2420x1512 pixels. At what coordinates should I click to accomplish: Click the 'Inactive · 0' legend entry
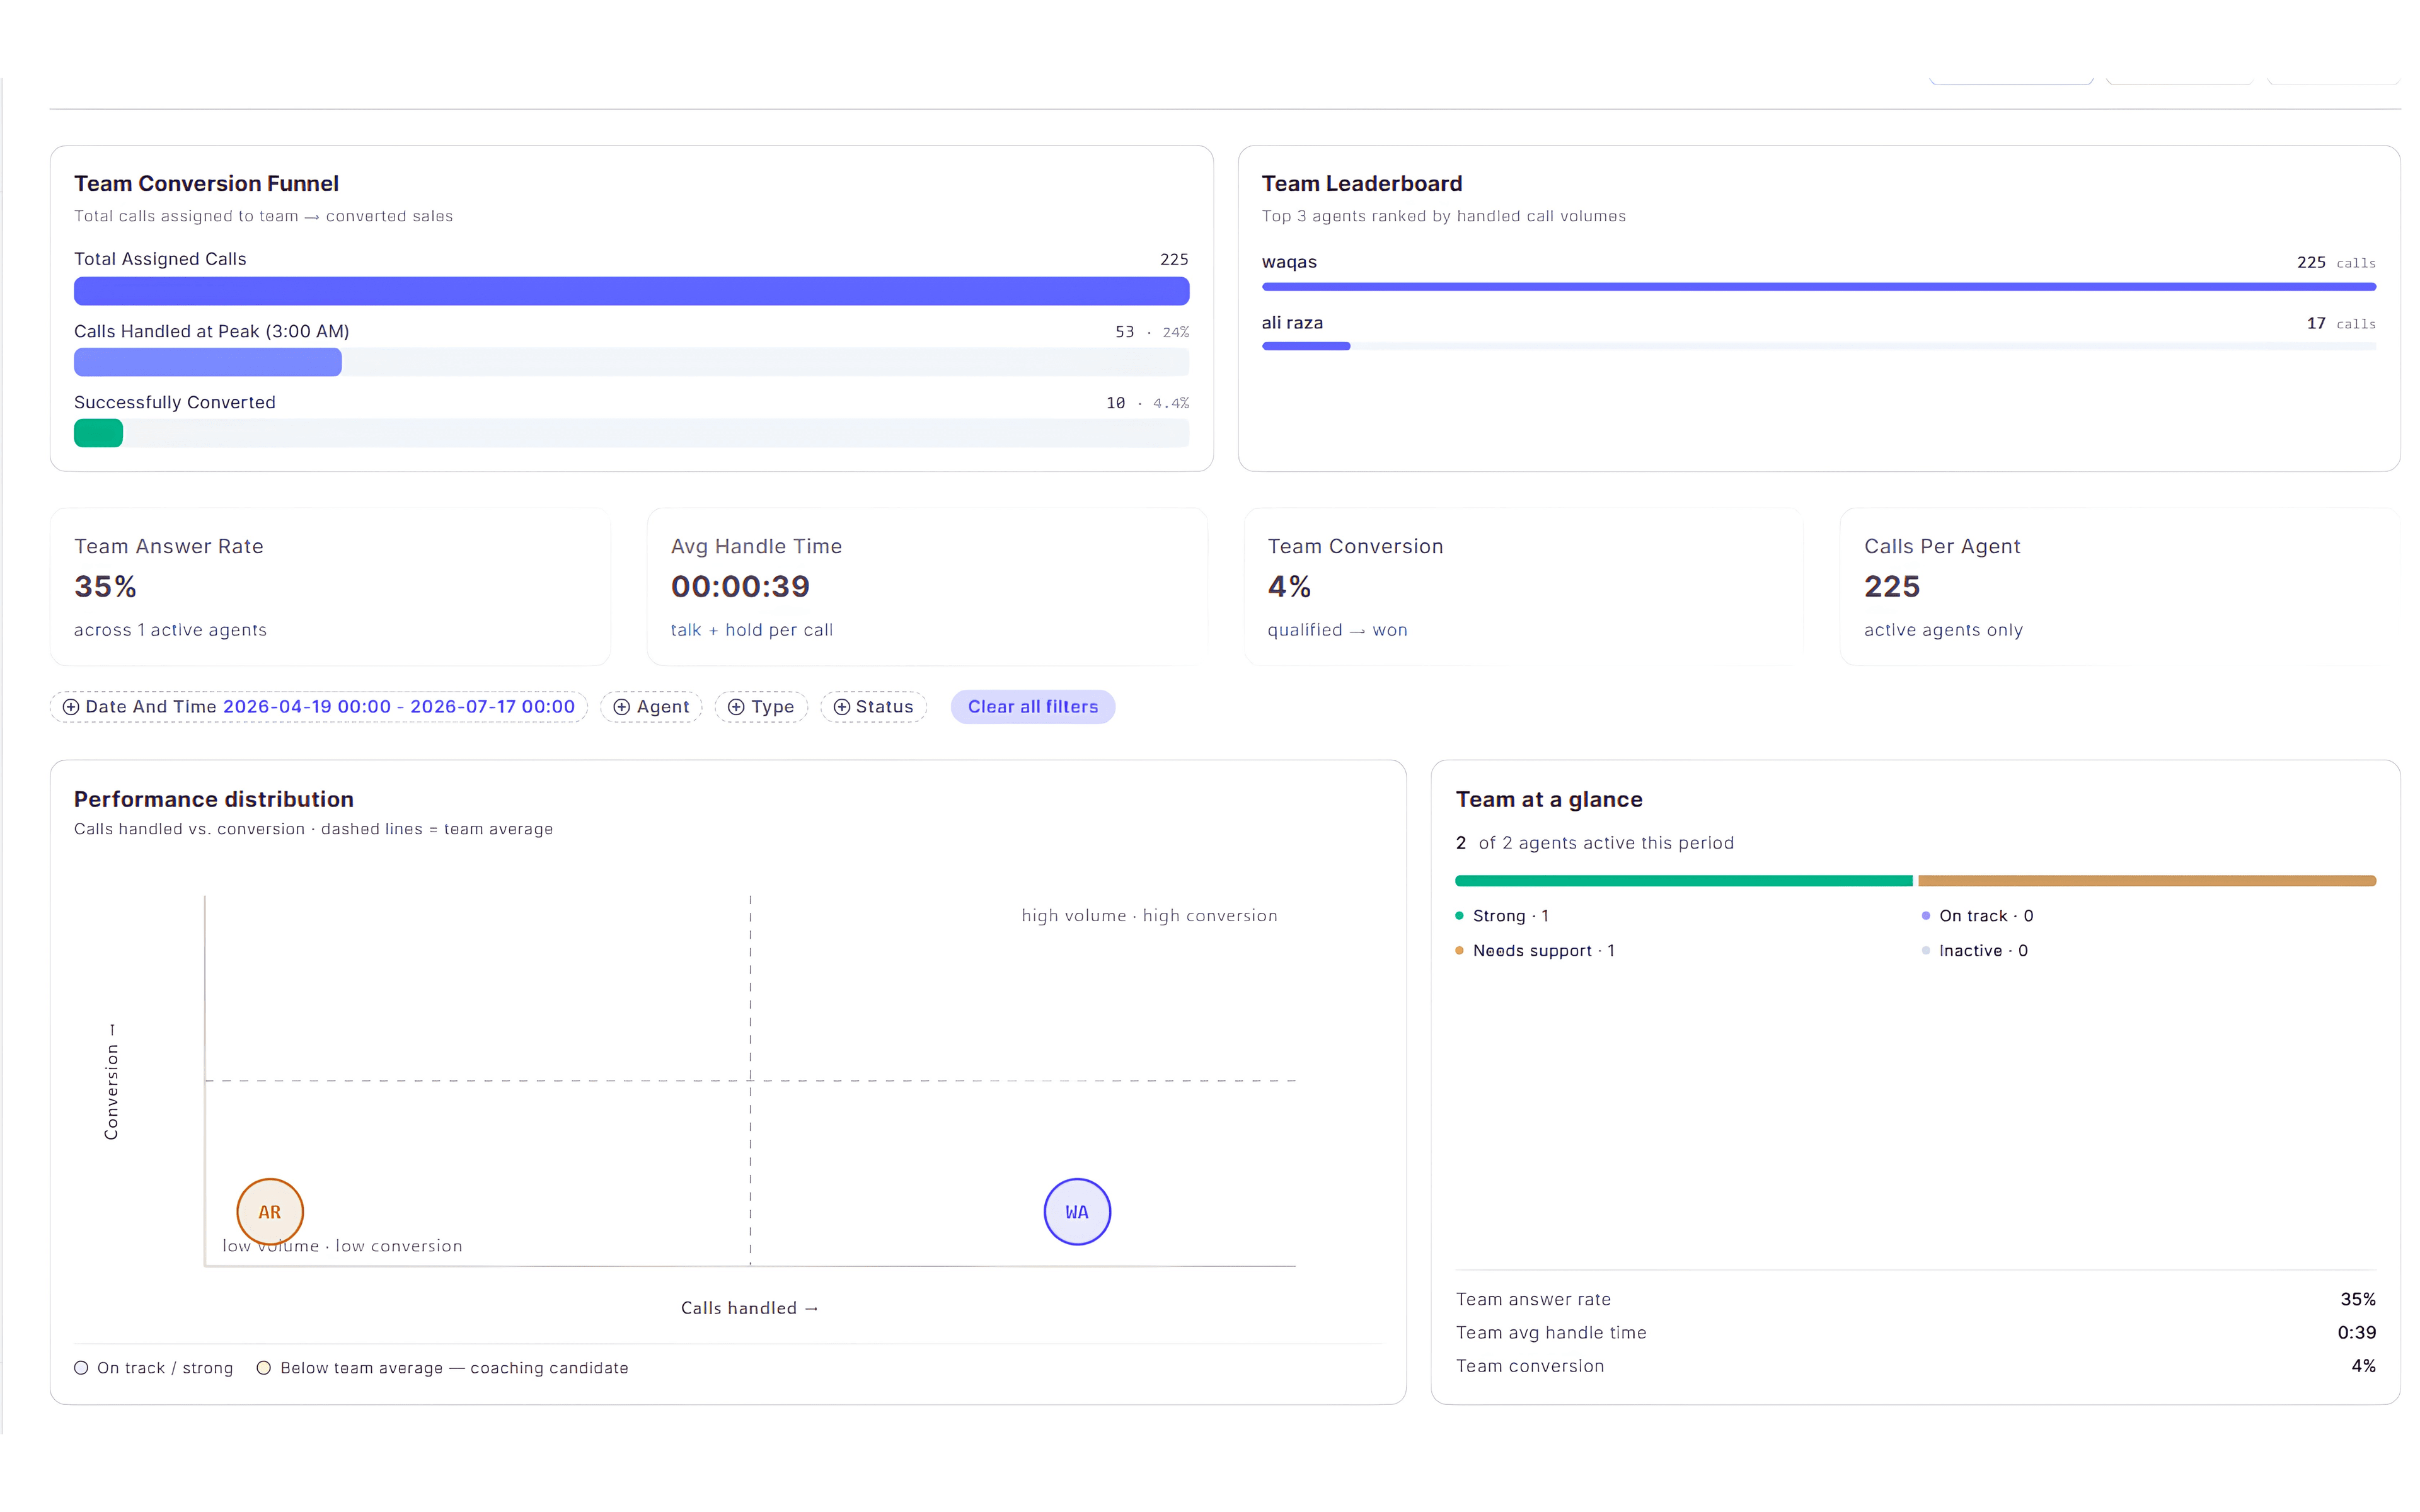(1975, 951)
